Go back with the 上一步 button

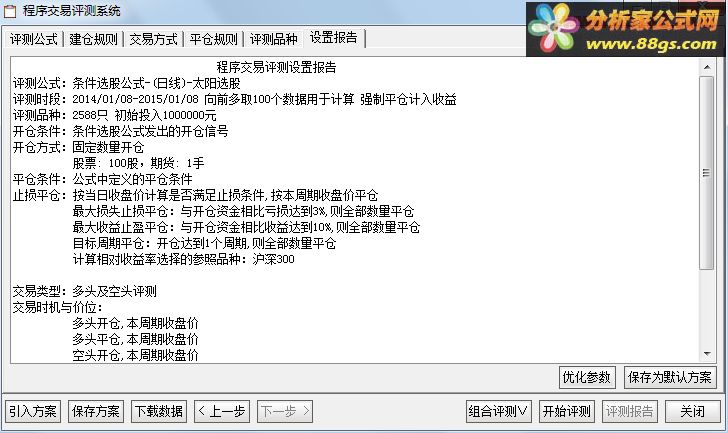pyautogui.click(x=222, y=411)
